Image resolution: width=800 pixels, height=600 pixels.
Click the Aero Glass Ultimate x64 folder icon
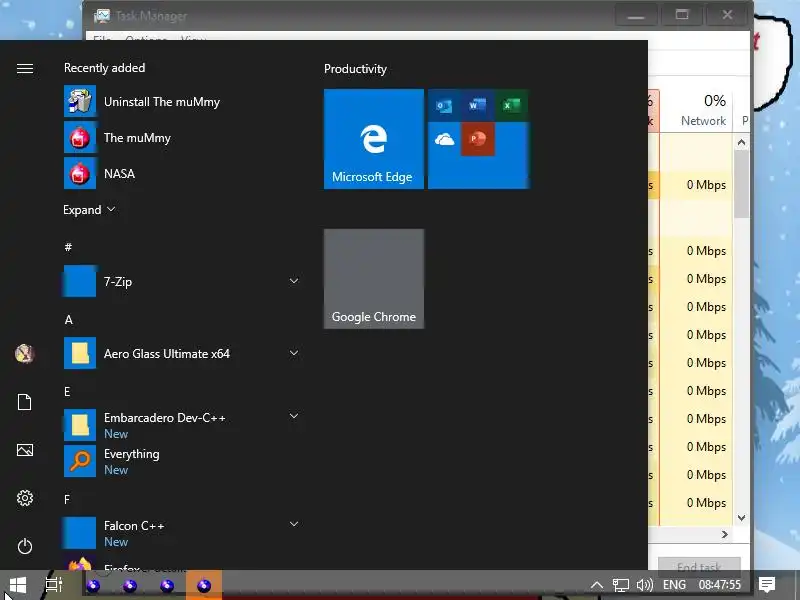[x=80, y=353]
